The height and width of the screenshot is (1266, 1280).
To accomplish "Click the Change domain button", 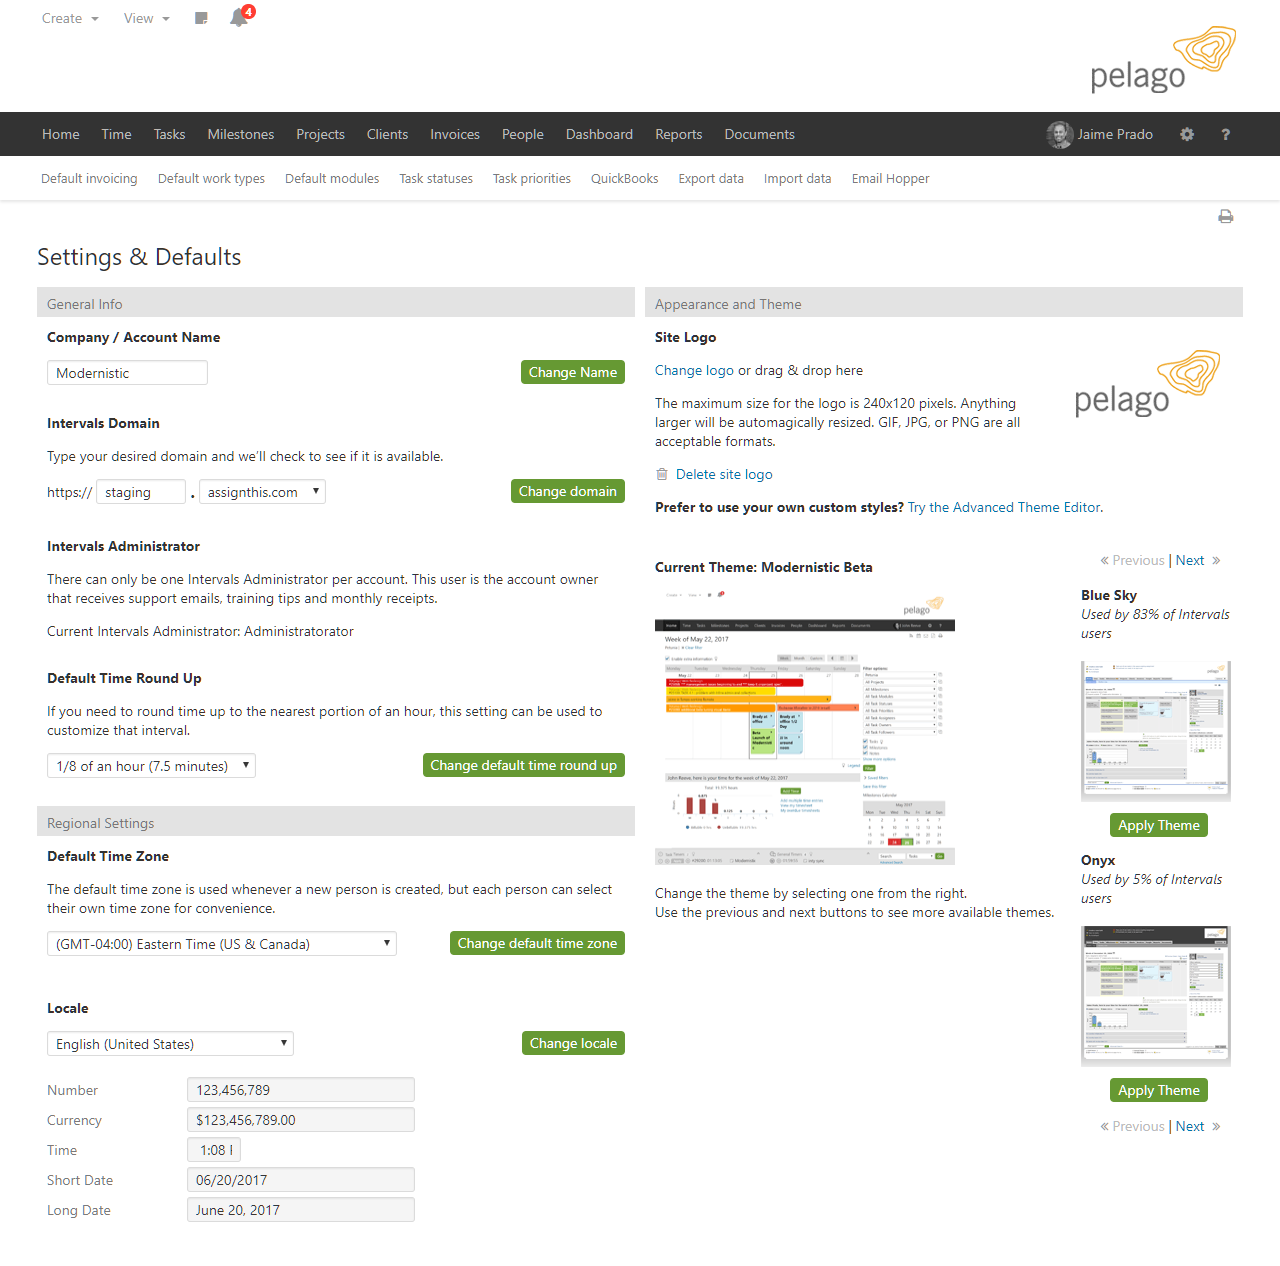I will (x=567, y=491).
